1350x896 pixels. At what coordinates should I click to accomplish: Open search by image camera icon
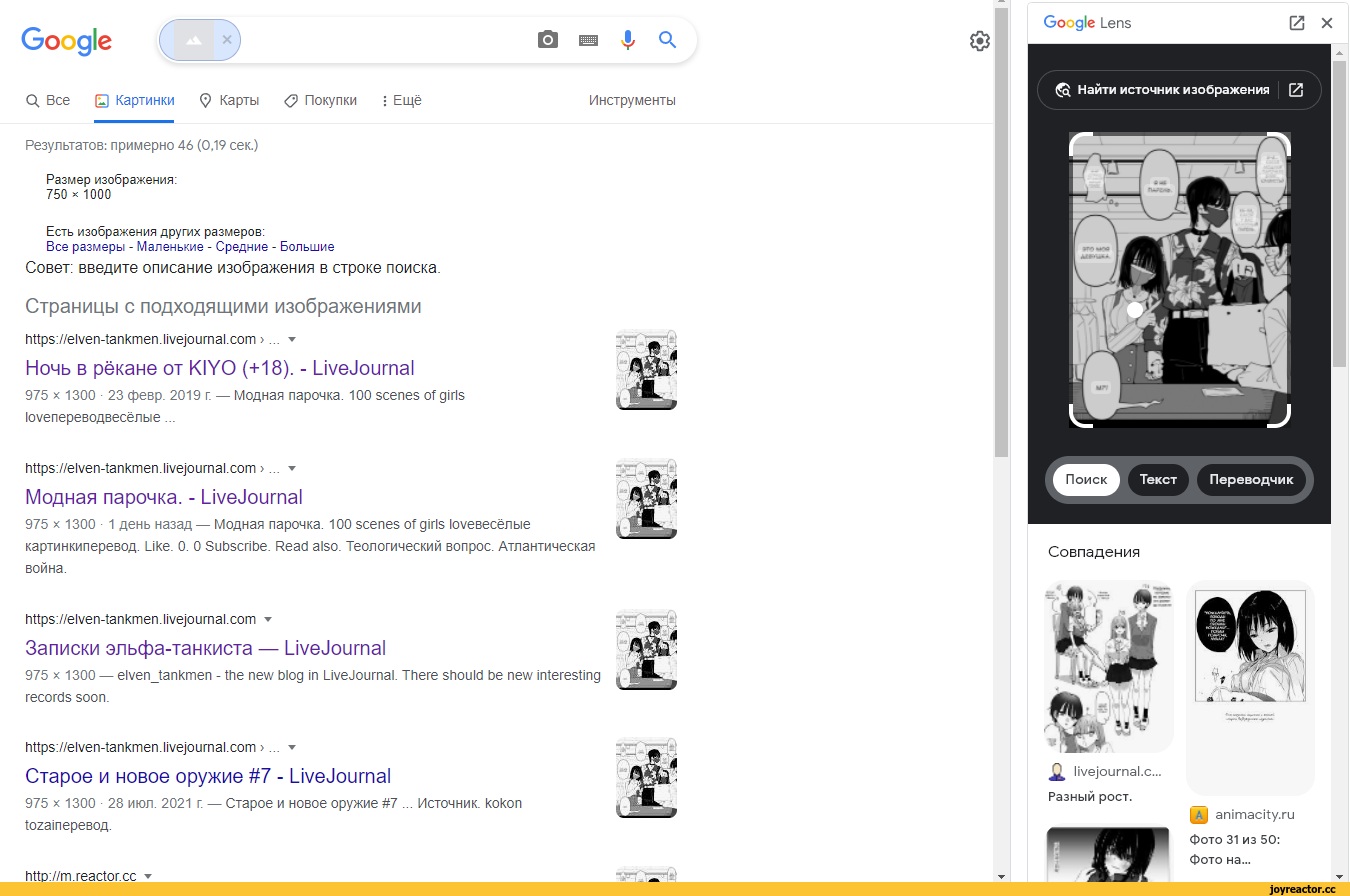[x=548, y=40]
